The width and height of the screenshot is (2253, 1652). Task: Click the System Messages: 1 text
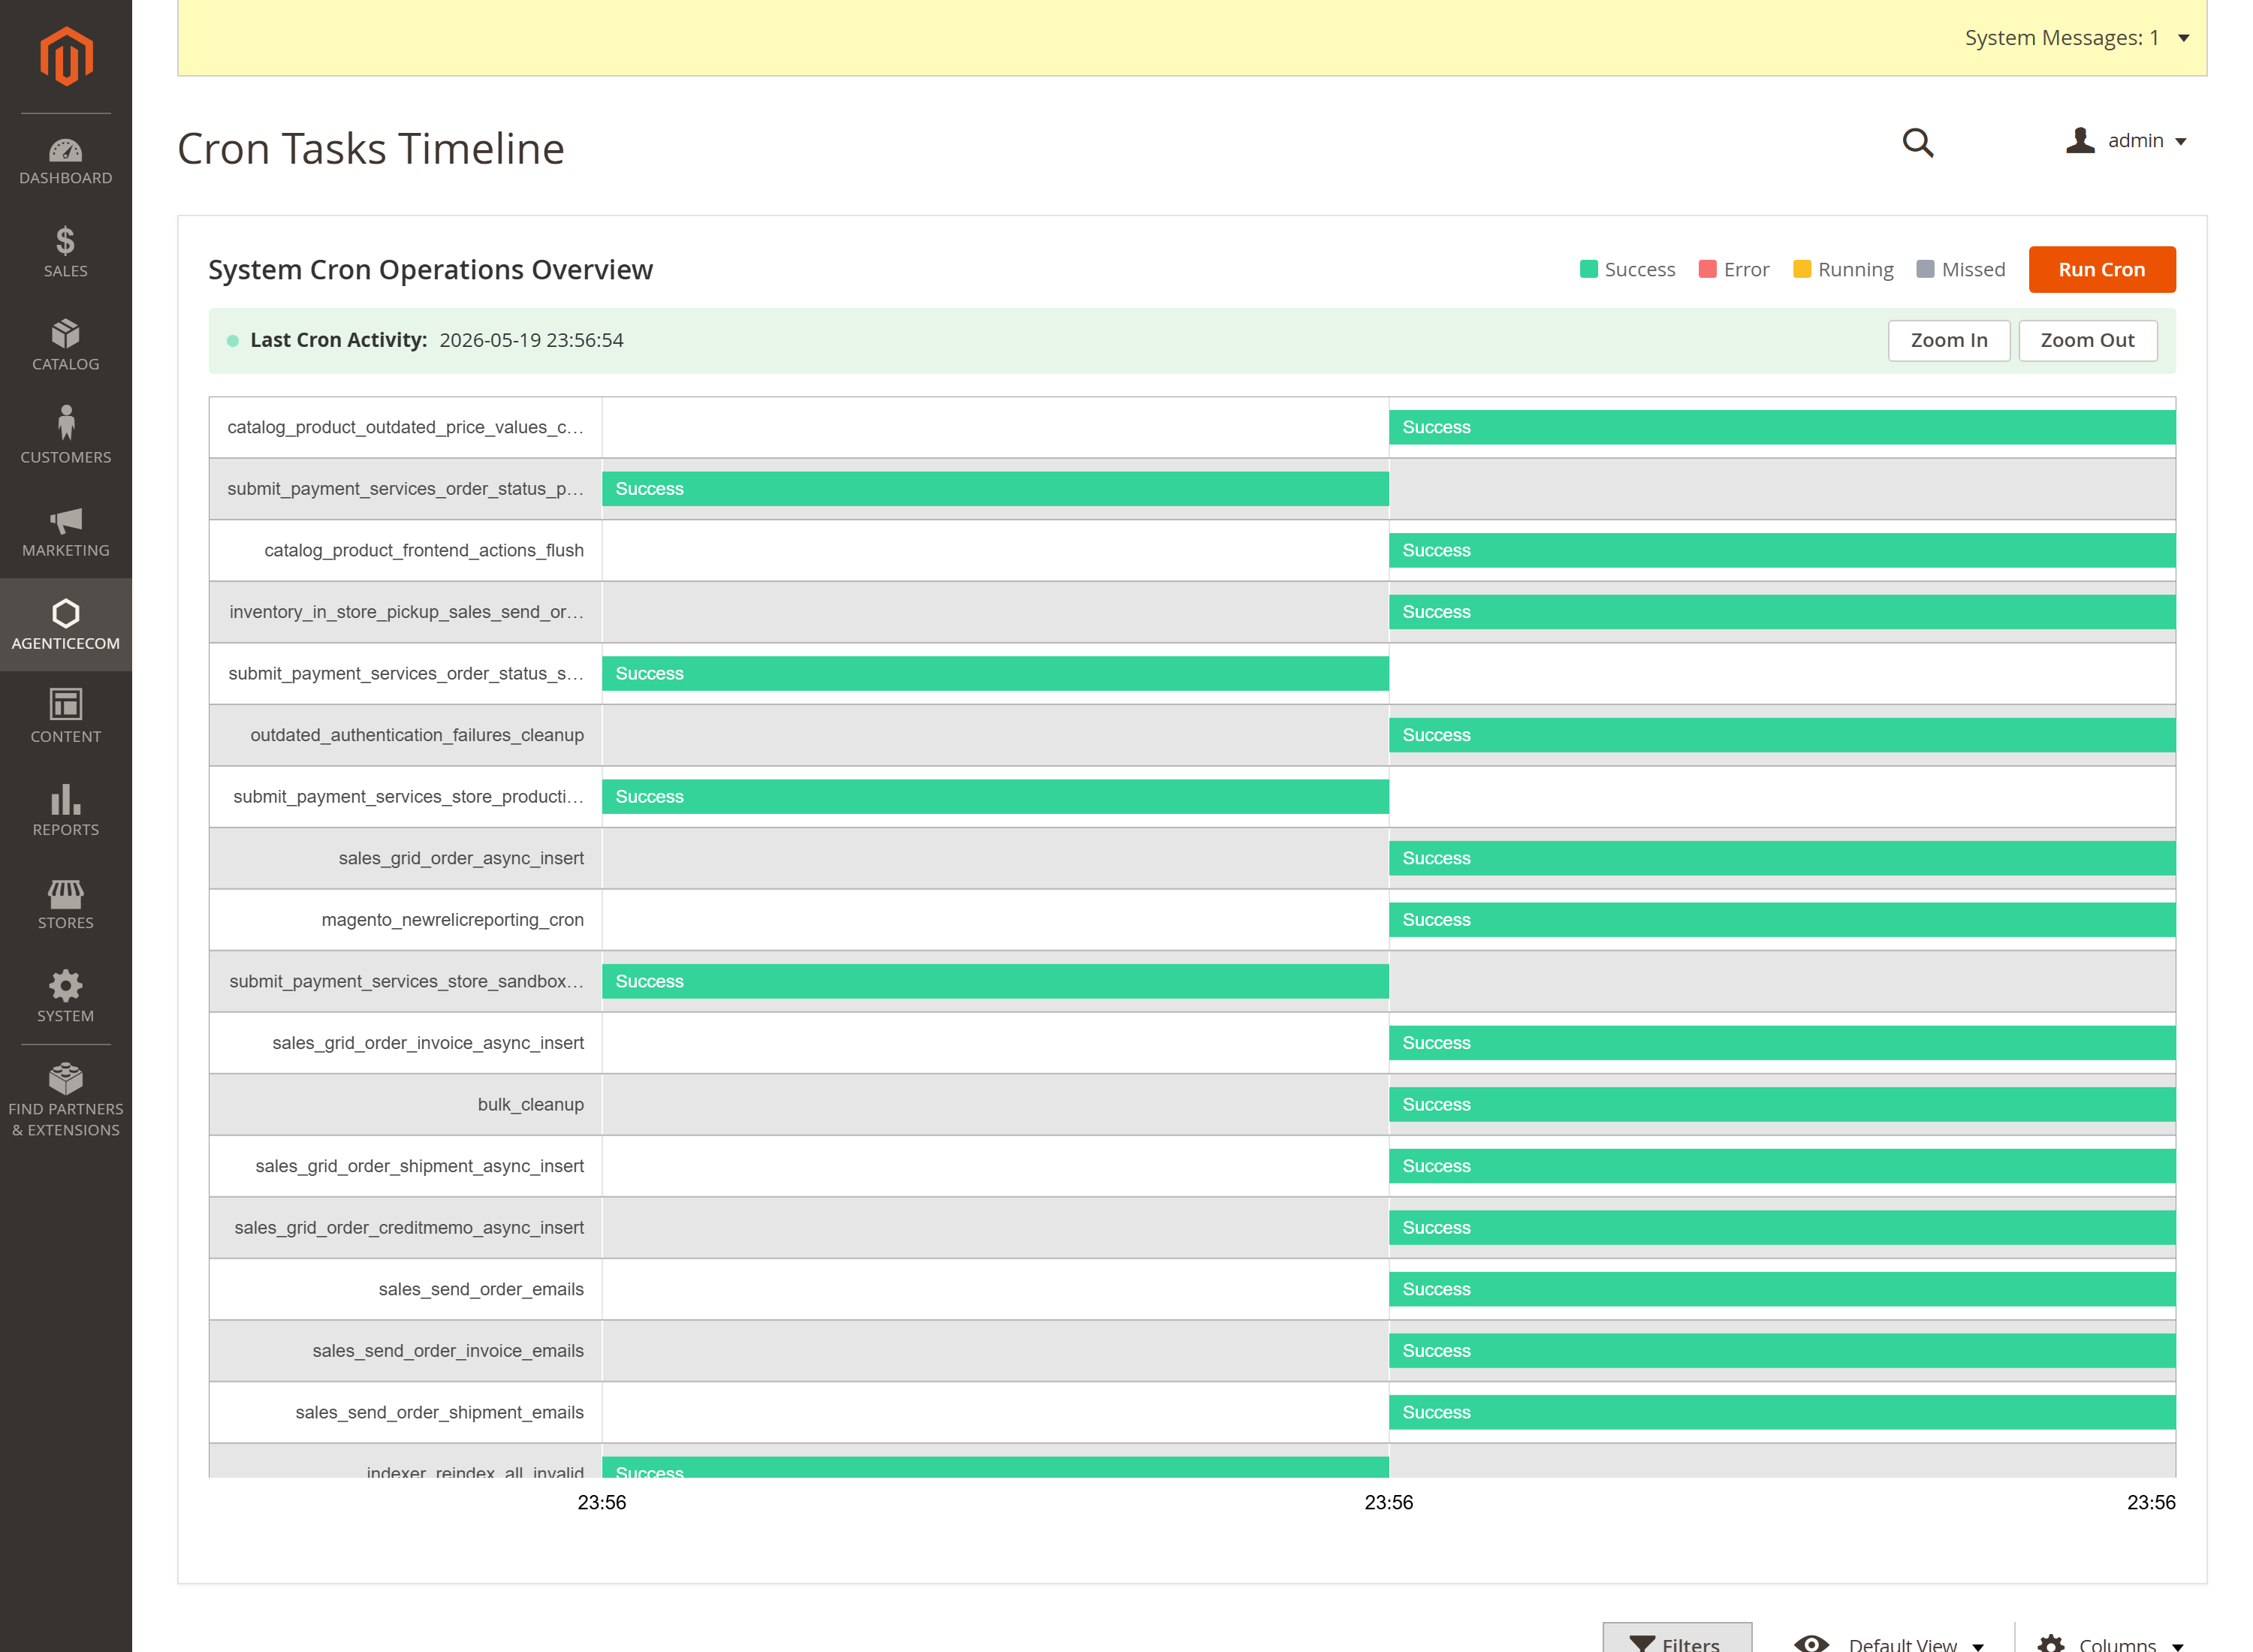[2062, 38]
